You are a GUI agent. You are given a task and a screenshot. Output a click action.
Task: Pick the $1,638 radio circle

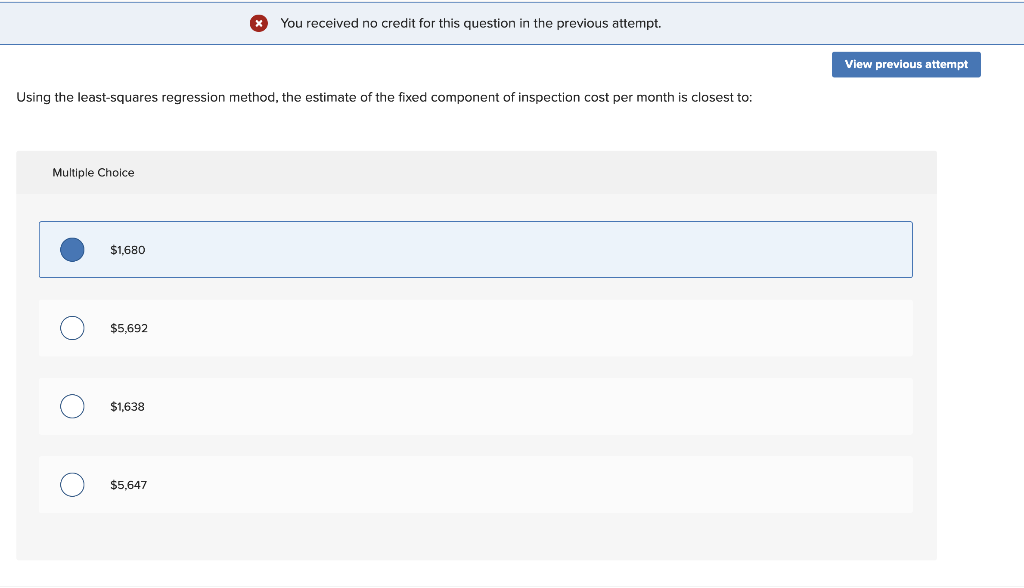pos(72,406)
